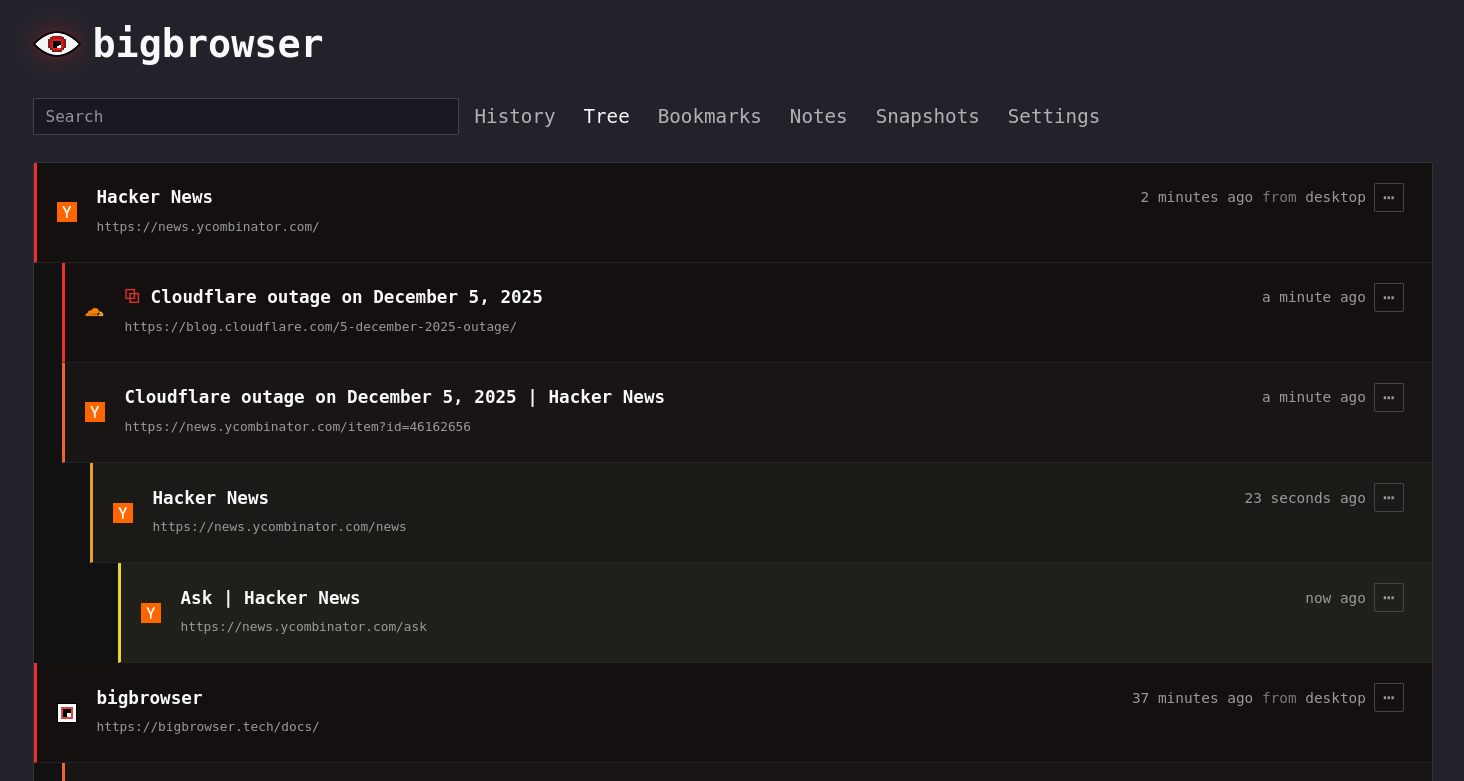Open the more options menu for the 23 seconds ago entry
Viewport: 1464px width, 781px height.
[1388, 497]
